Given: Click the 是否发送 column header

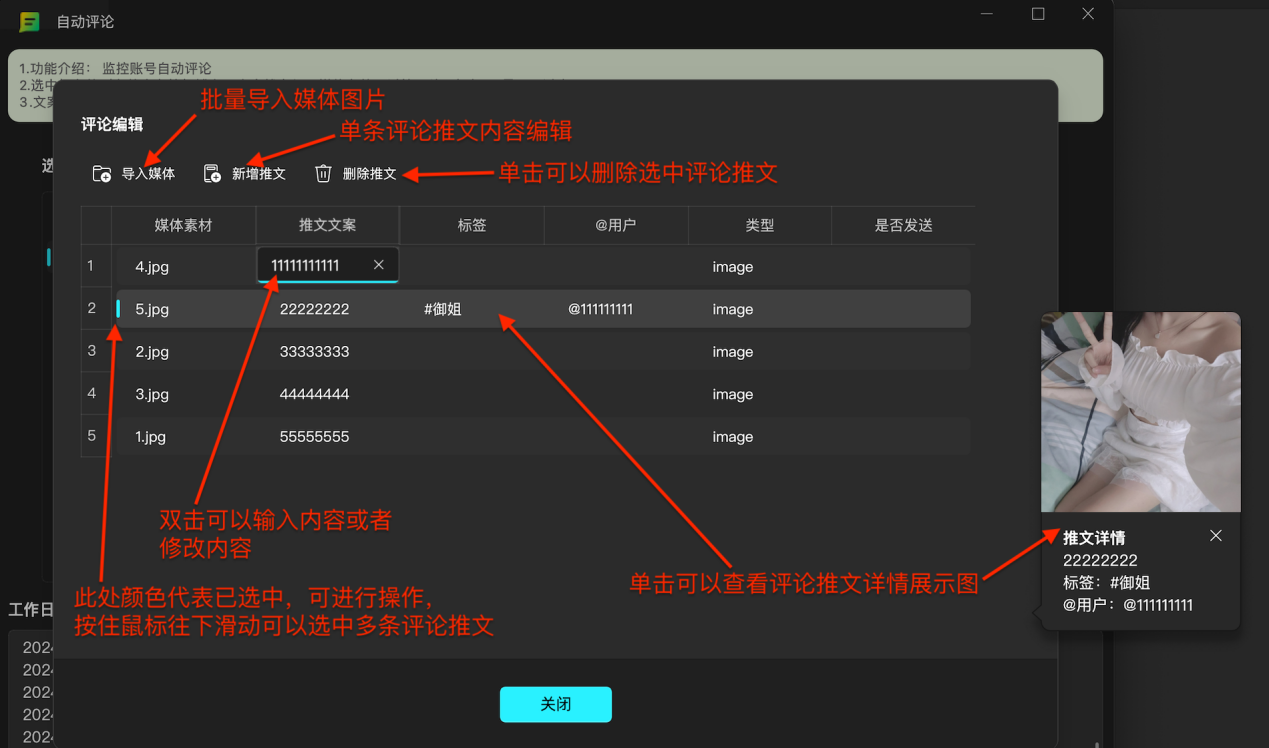Looking at the screenshot, I should click(903, 226).
